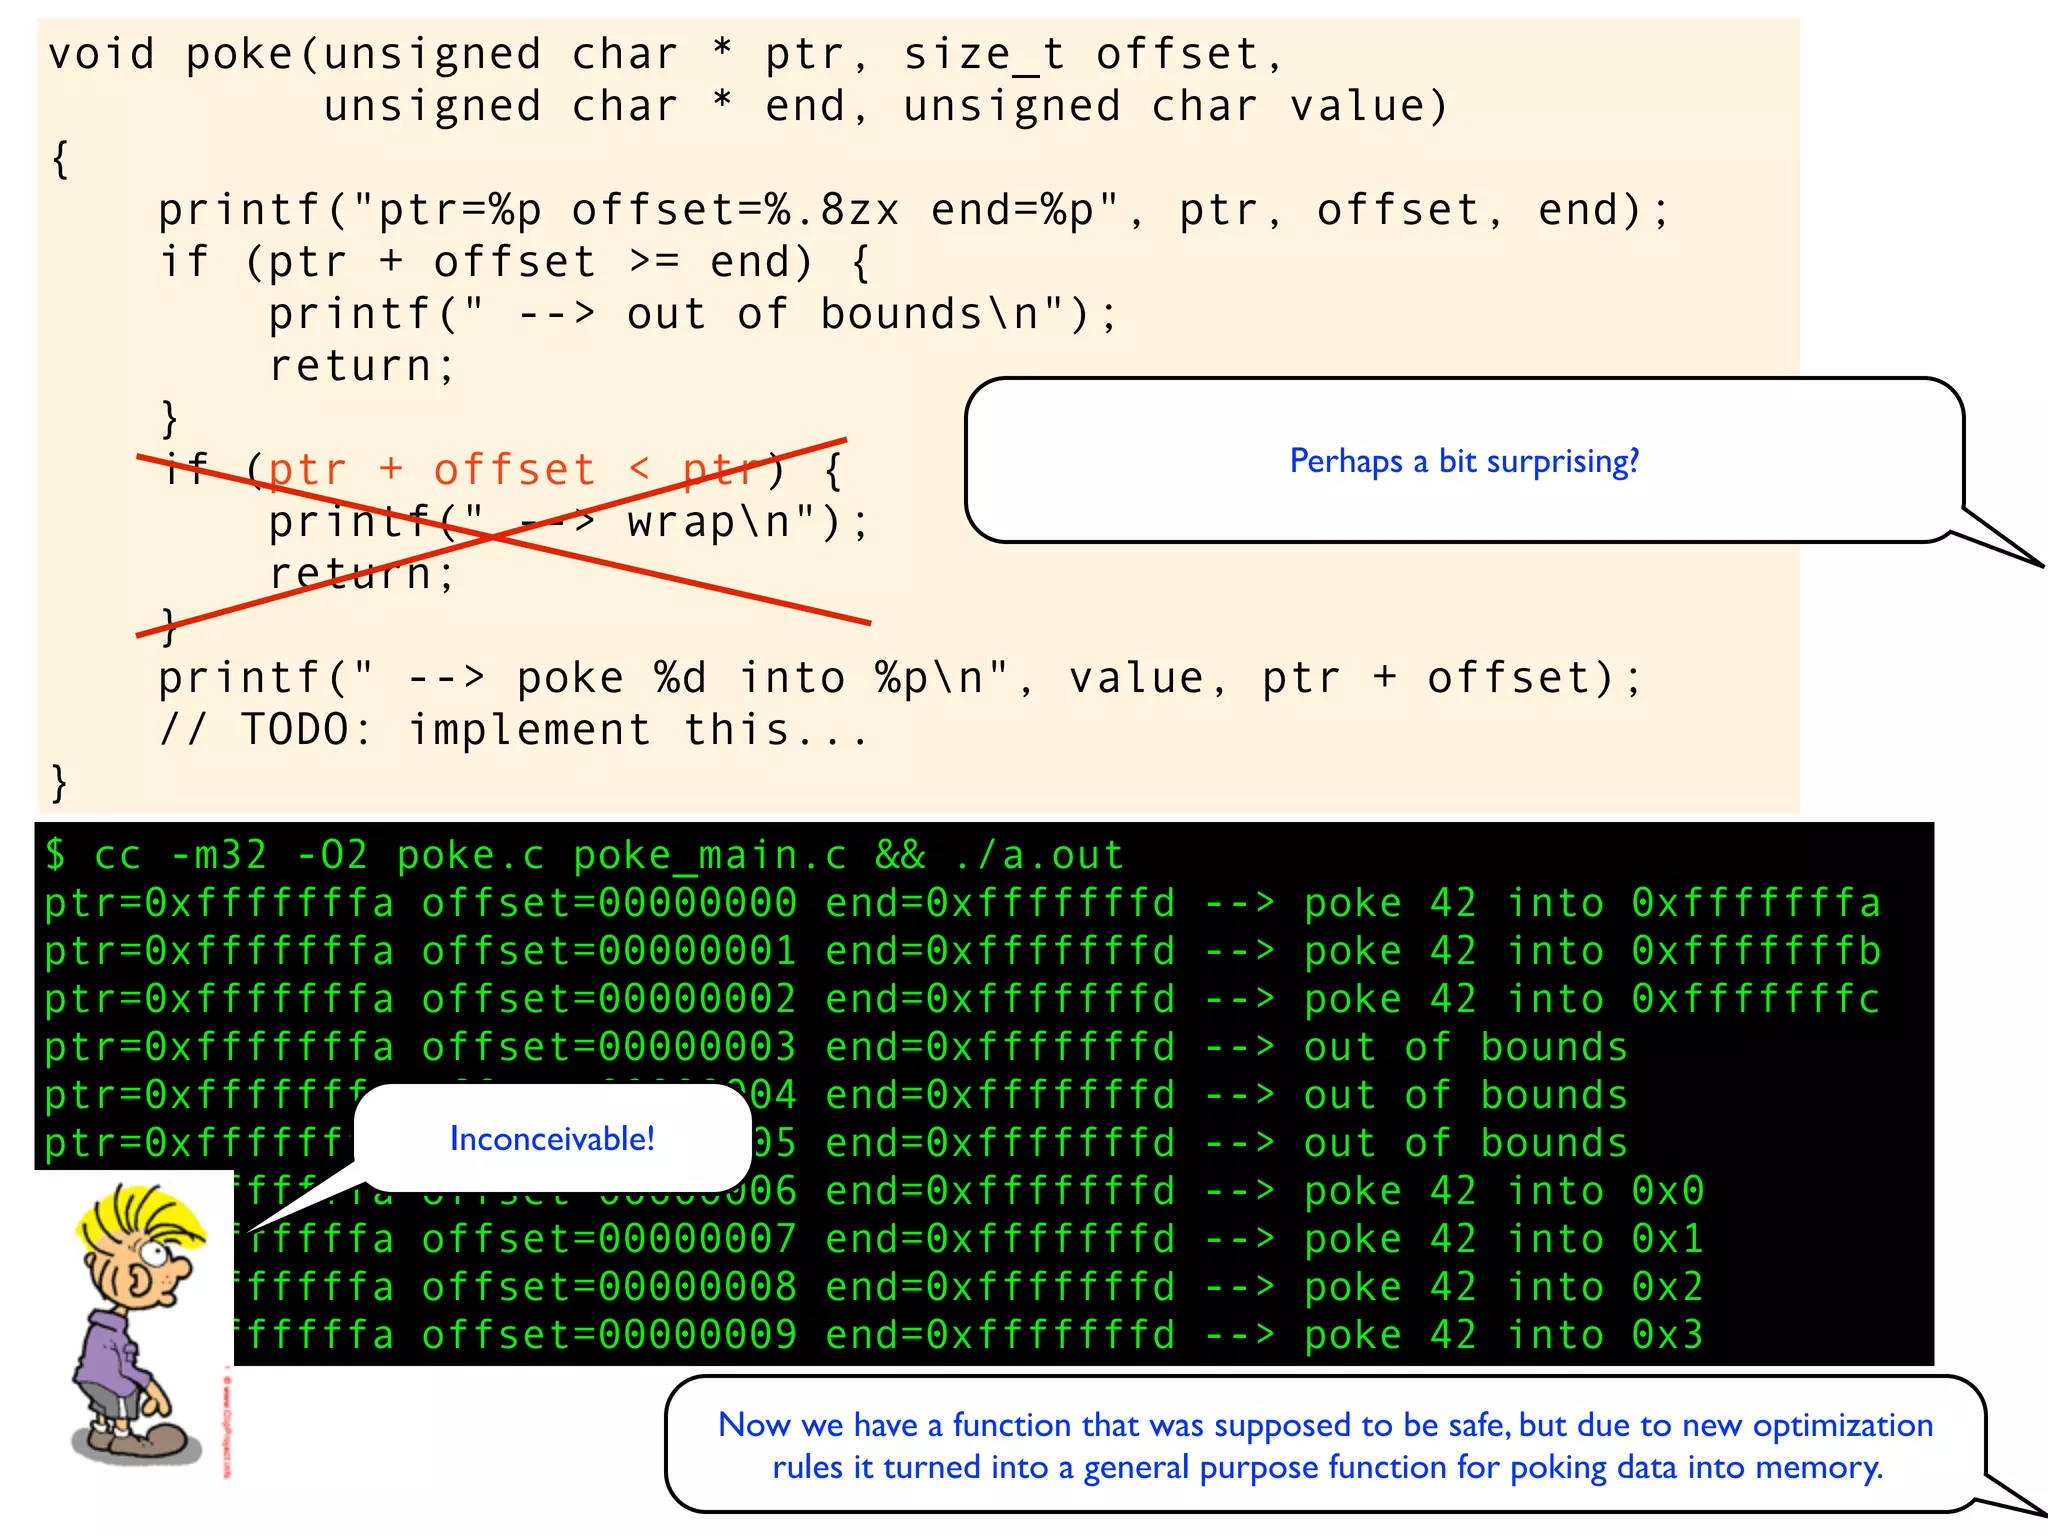Viewport: 2048px width, 1536px height.
Task: Click the closing brace of the poke function
Action: [x=59, y=782]
